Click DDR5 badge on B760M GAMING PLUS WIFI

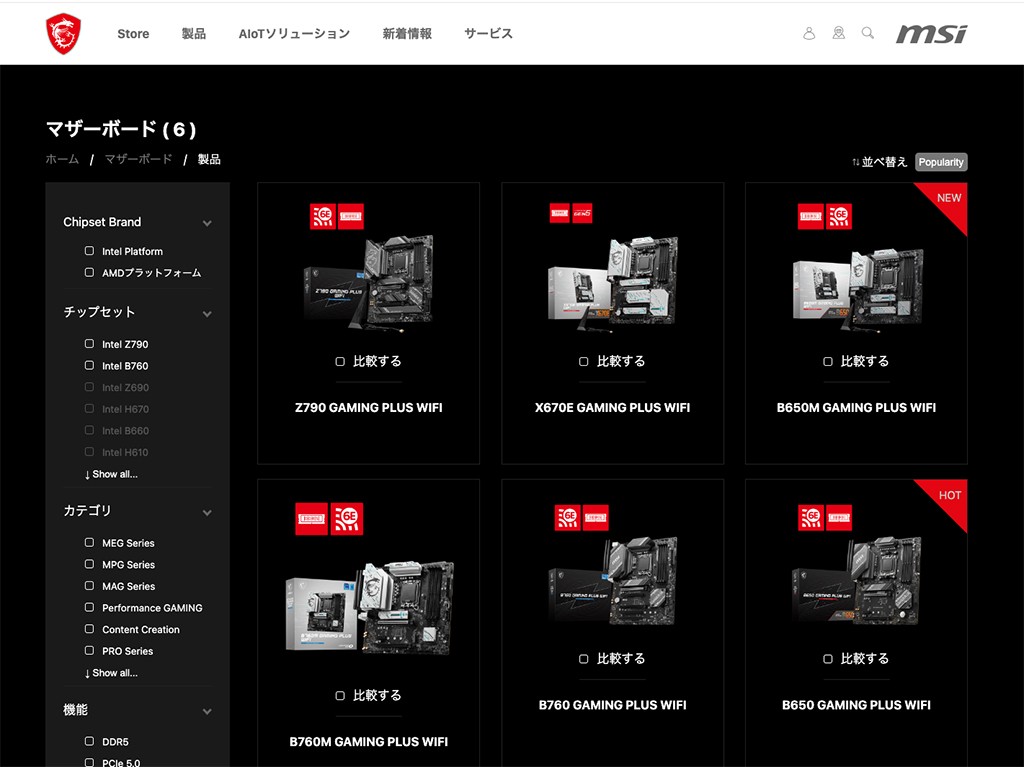312,519
